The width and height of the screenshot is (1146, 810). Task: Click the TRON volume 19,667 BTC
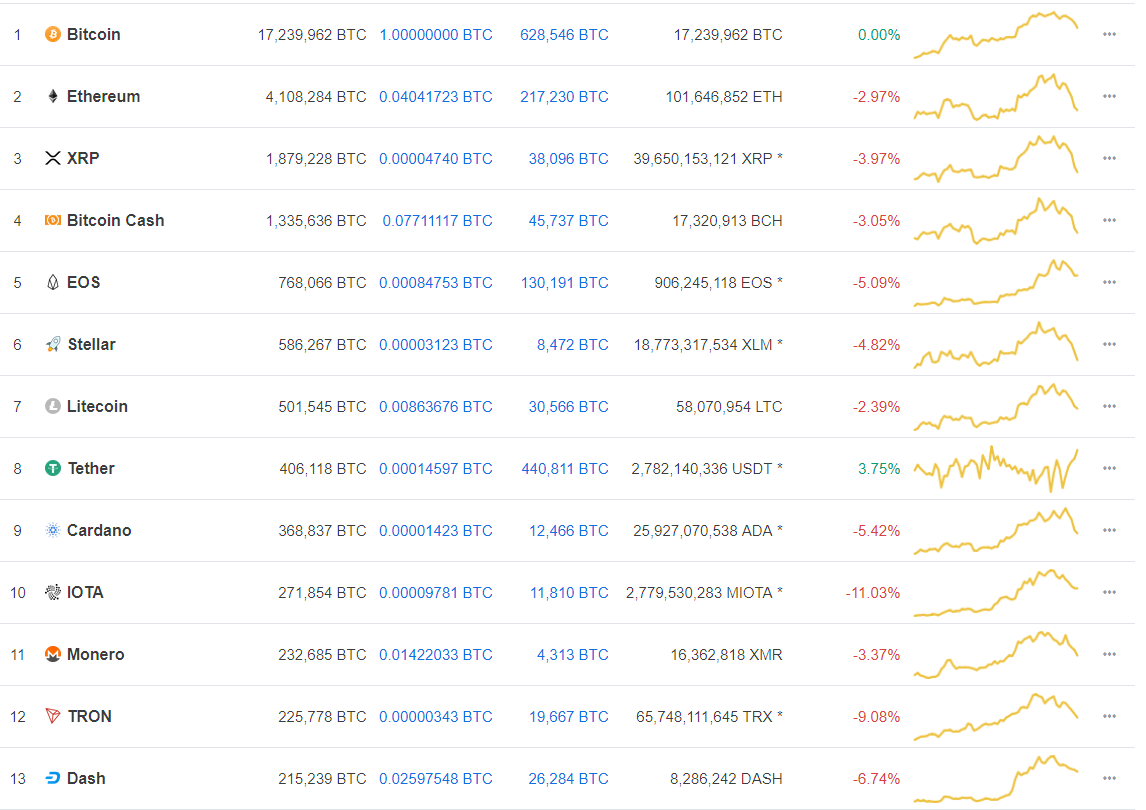pos(569,716)
